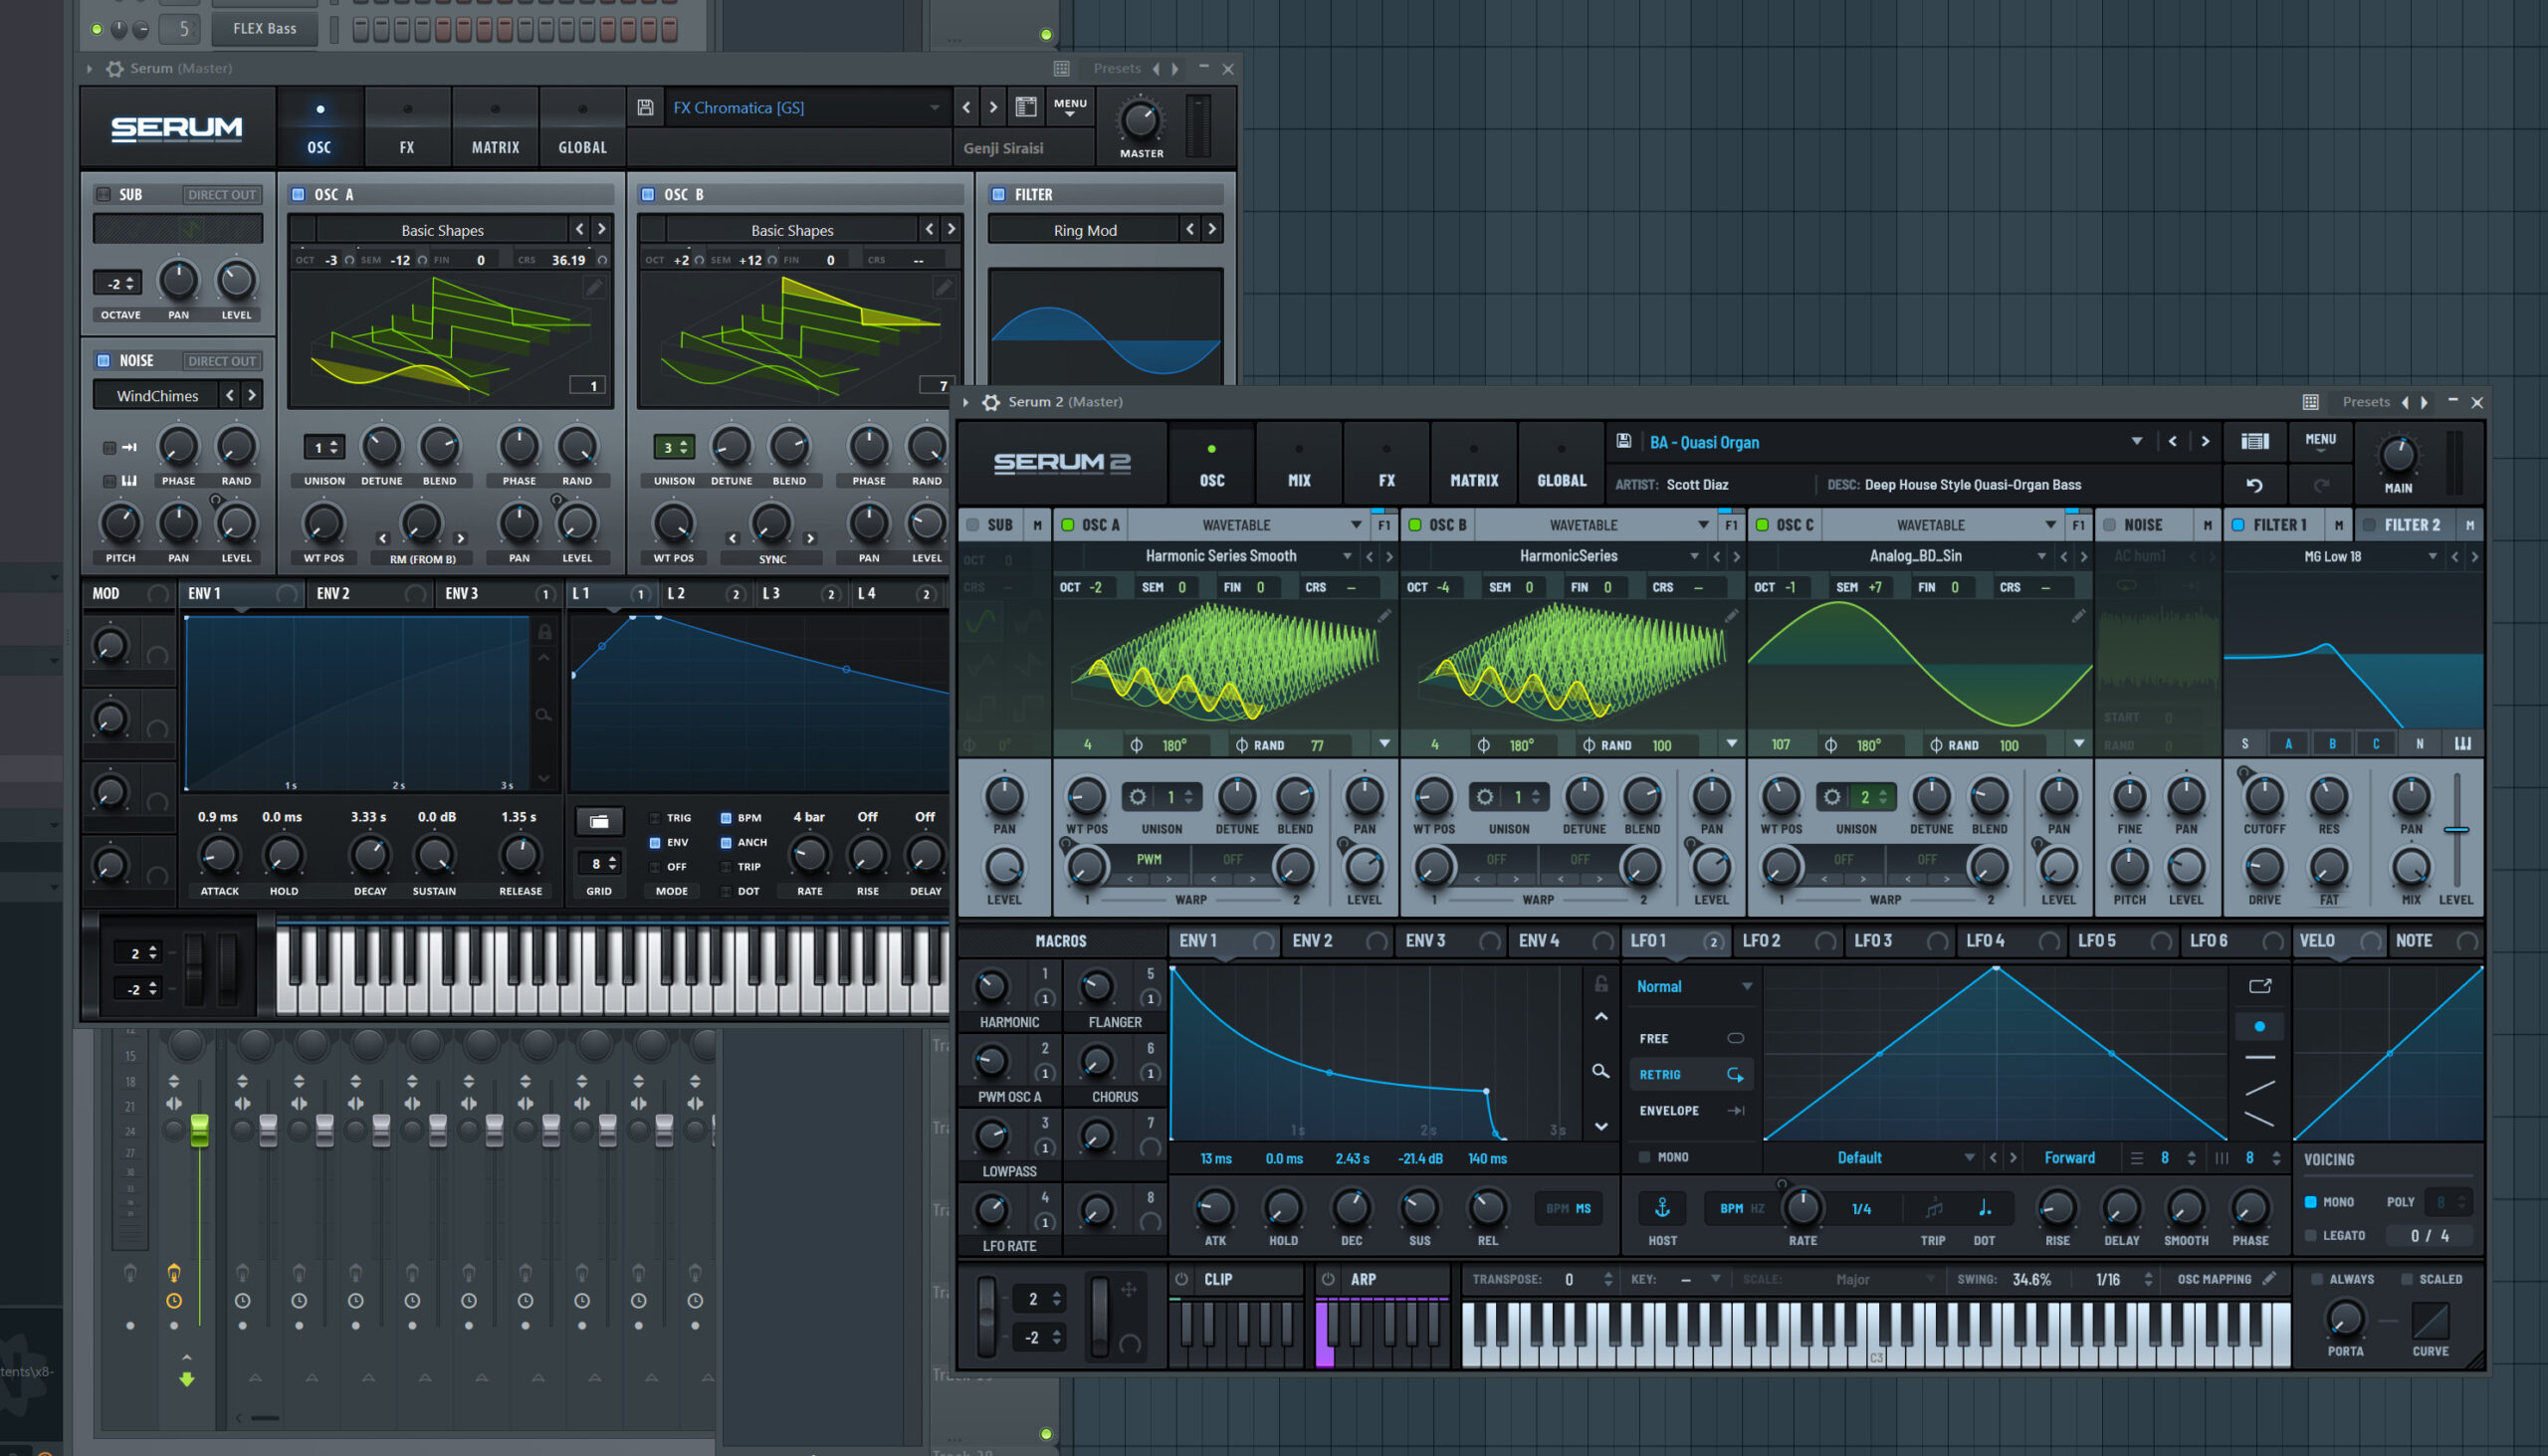The image size is (2548, 1456).
Task: Click the FLEX Bass channel button
Action: 264,28
